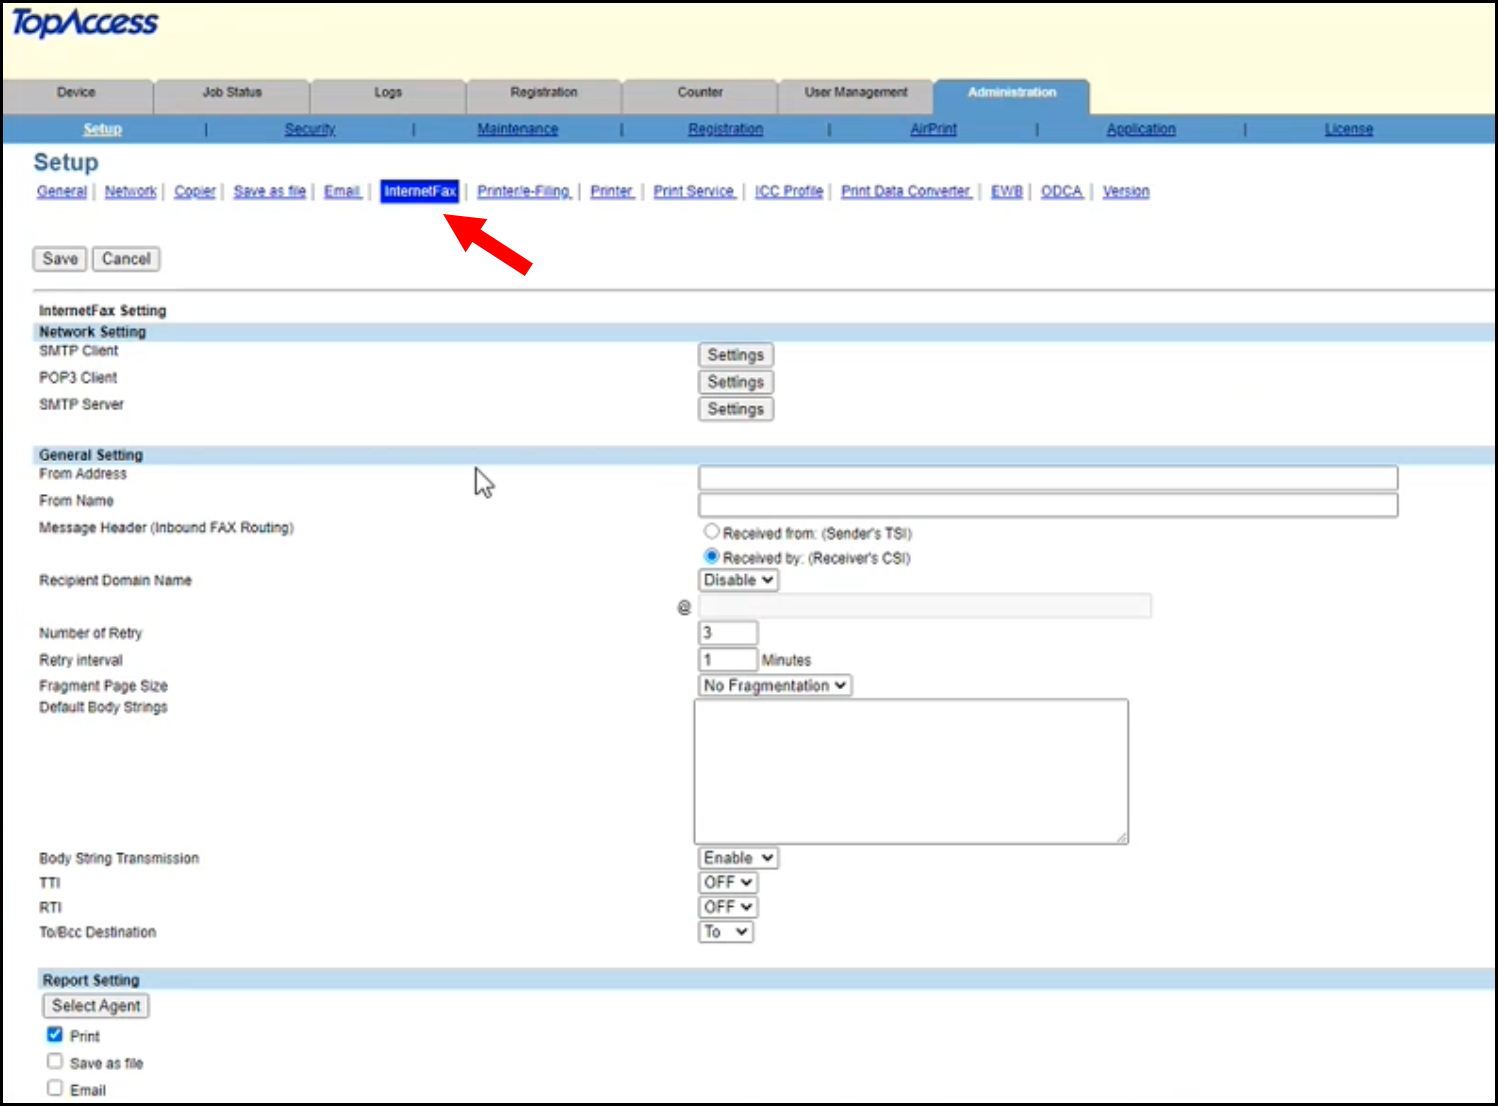Screen dimensions: 1498x1106
Task: Open the Security settings page
Action: coord(309,128)
